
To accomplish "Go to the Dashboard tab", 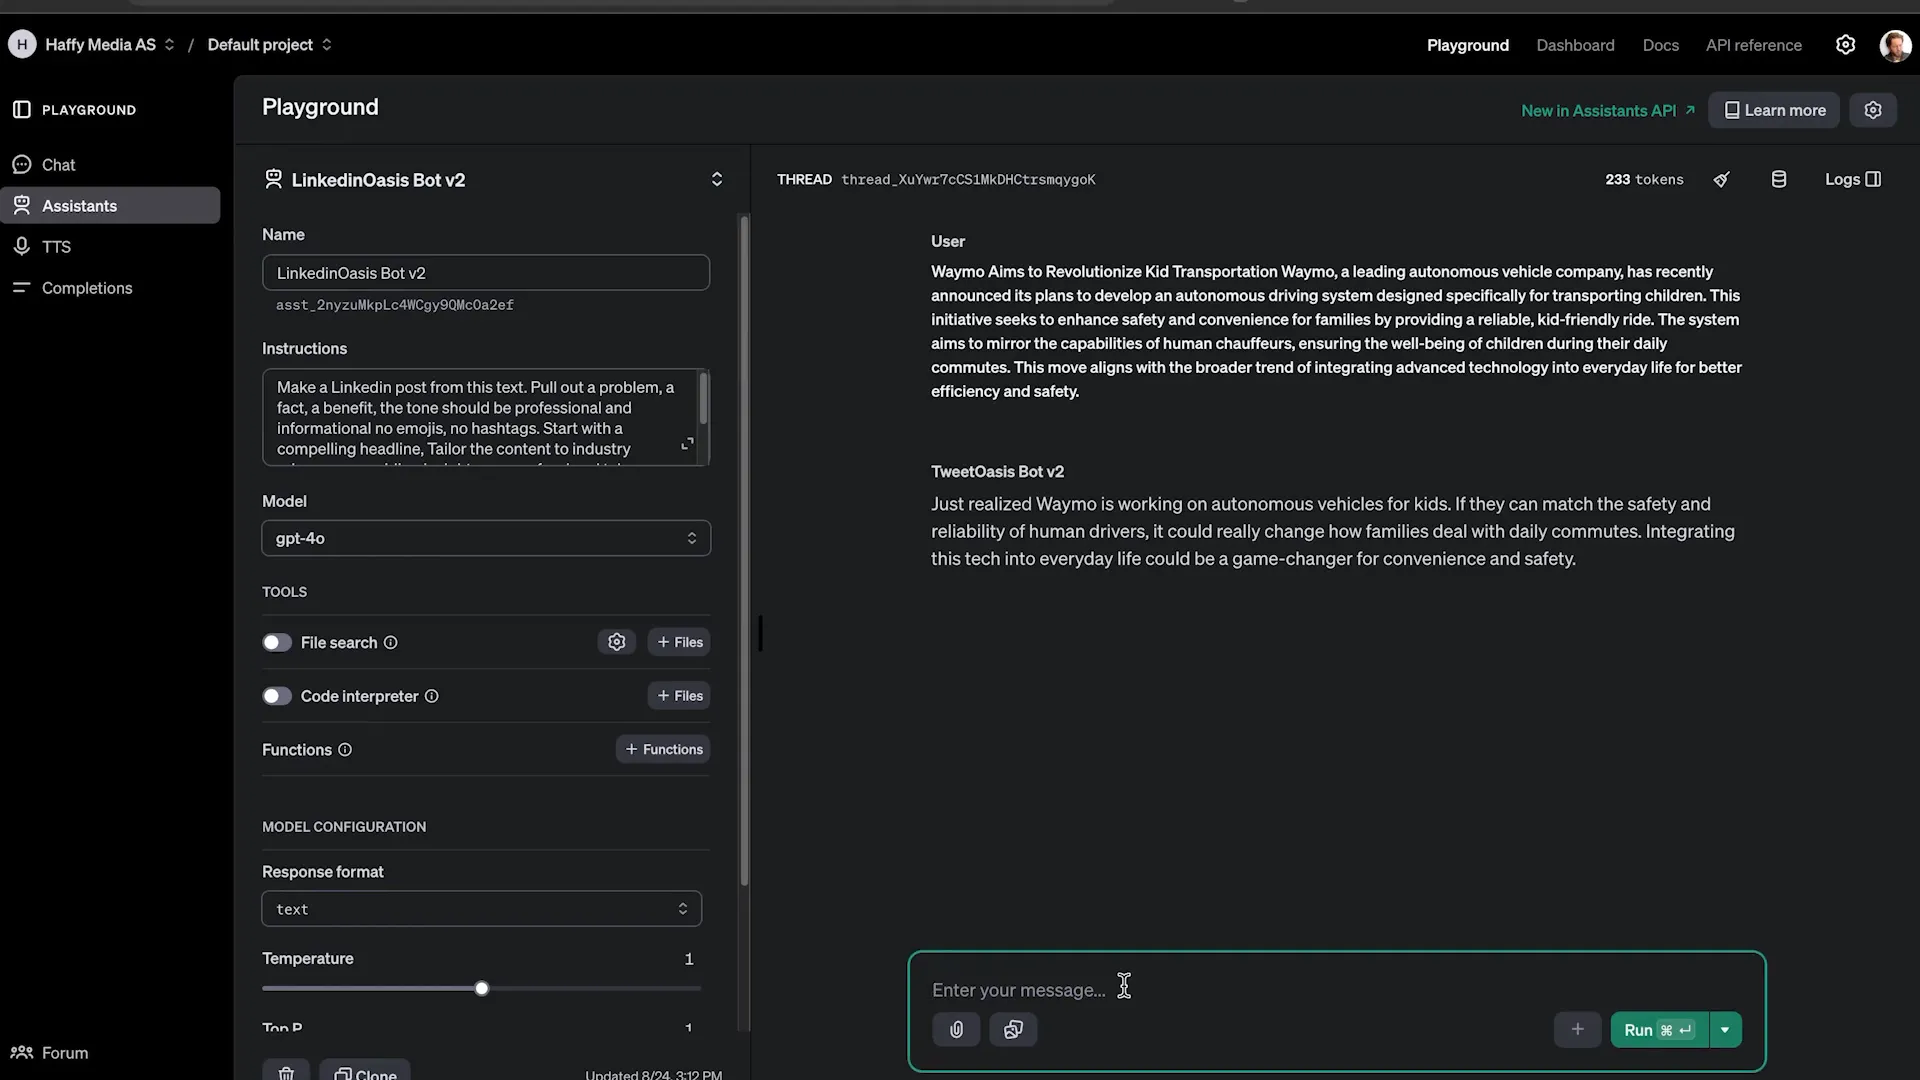I will click(1575, 45).
